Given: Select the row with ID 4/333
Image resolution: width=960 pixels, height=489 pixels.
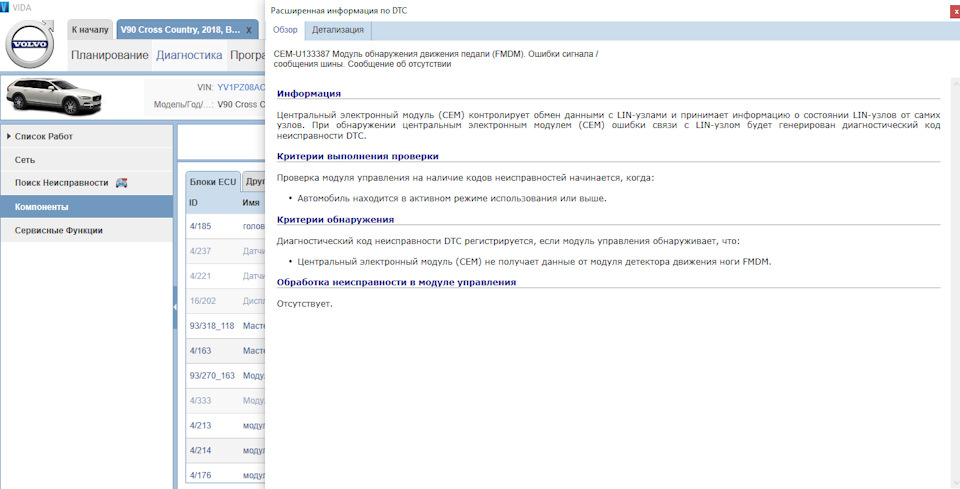Looking at the screenshot, I should click(225, 401).
